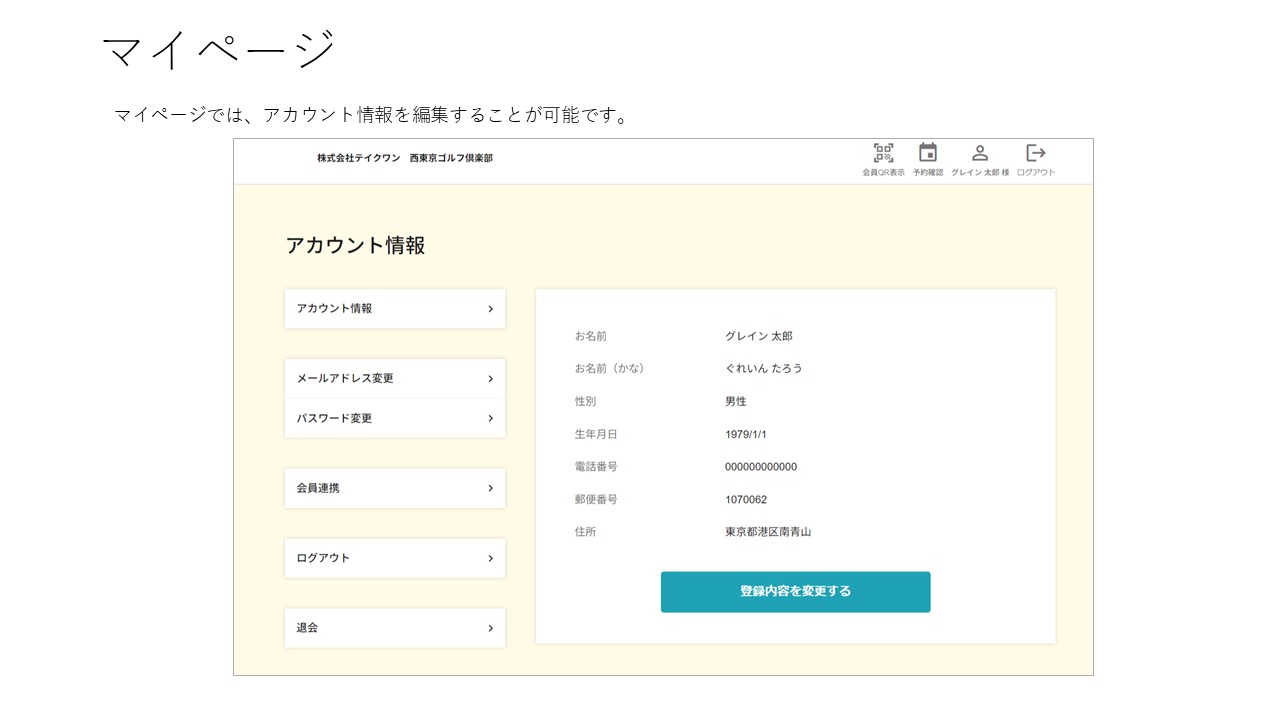Click the アカウント情報 page heading
1280x720 pixels.
click(x=356, y=245)
